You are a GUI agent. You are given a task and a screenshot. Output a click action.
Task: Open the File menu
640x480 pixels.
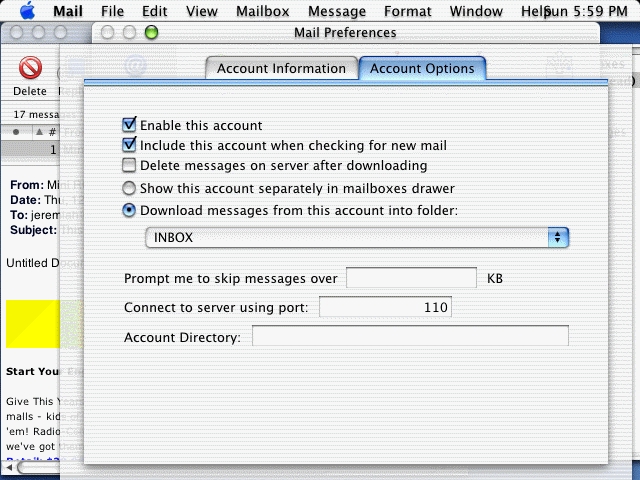click(x=112, y=11)
